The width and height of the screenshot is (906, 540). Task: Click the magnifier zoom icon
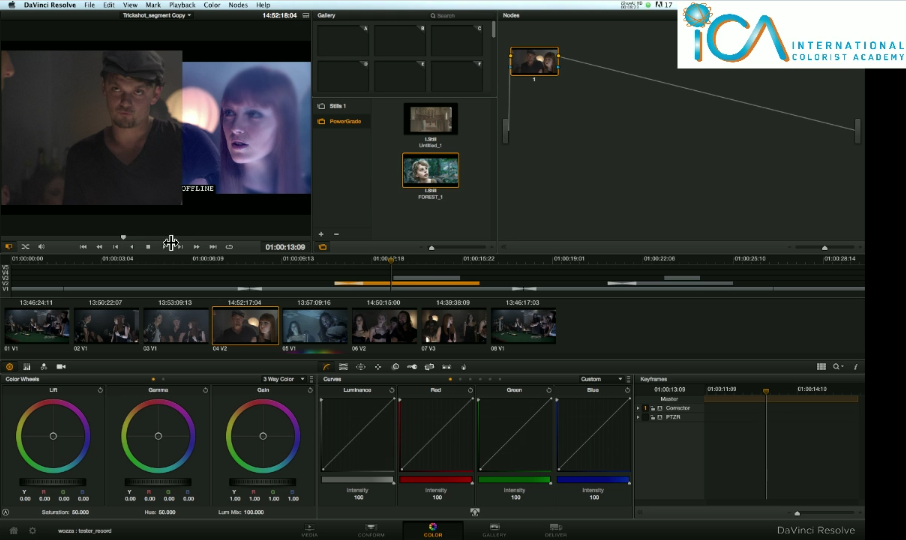pyautogui.click(x=837, y=367)
